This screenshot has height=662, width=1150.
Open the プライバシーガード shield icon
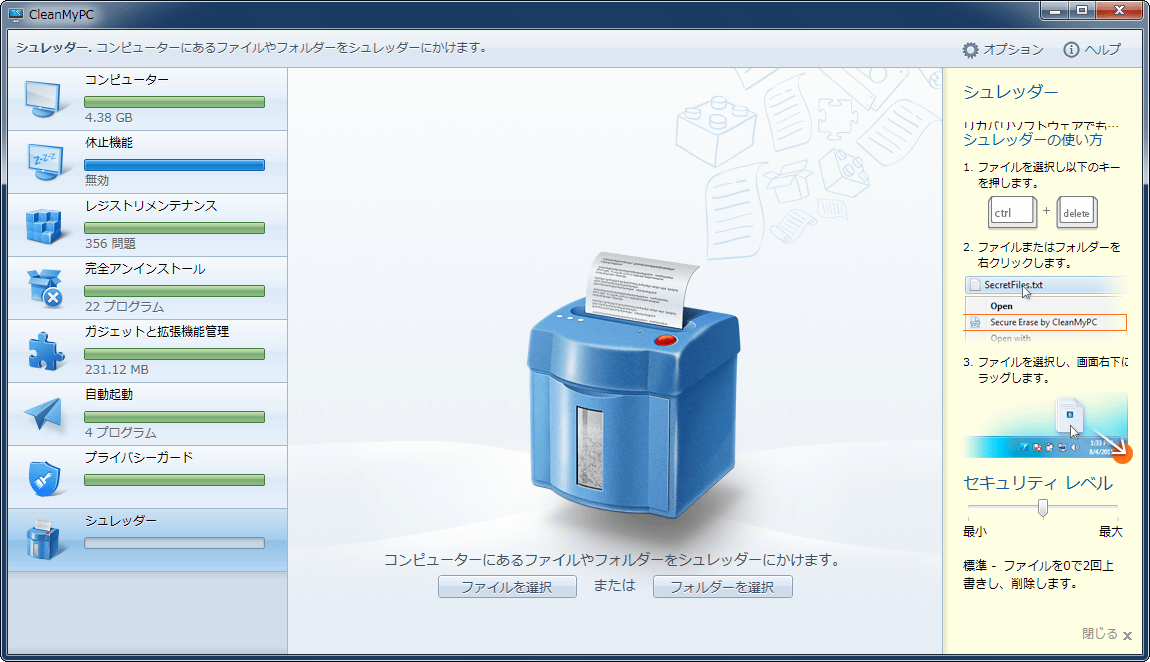point(44,478)
